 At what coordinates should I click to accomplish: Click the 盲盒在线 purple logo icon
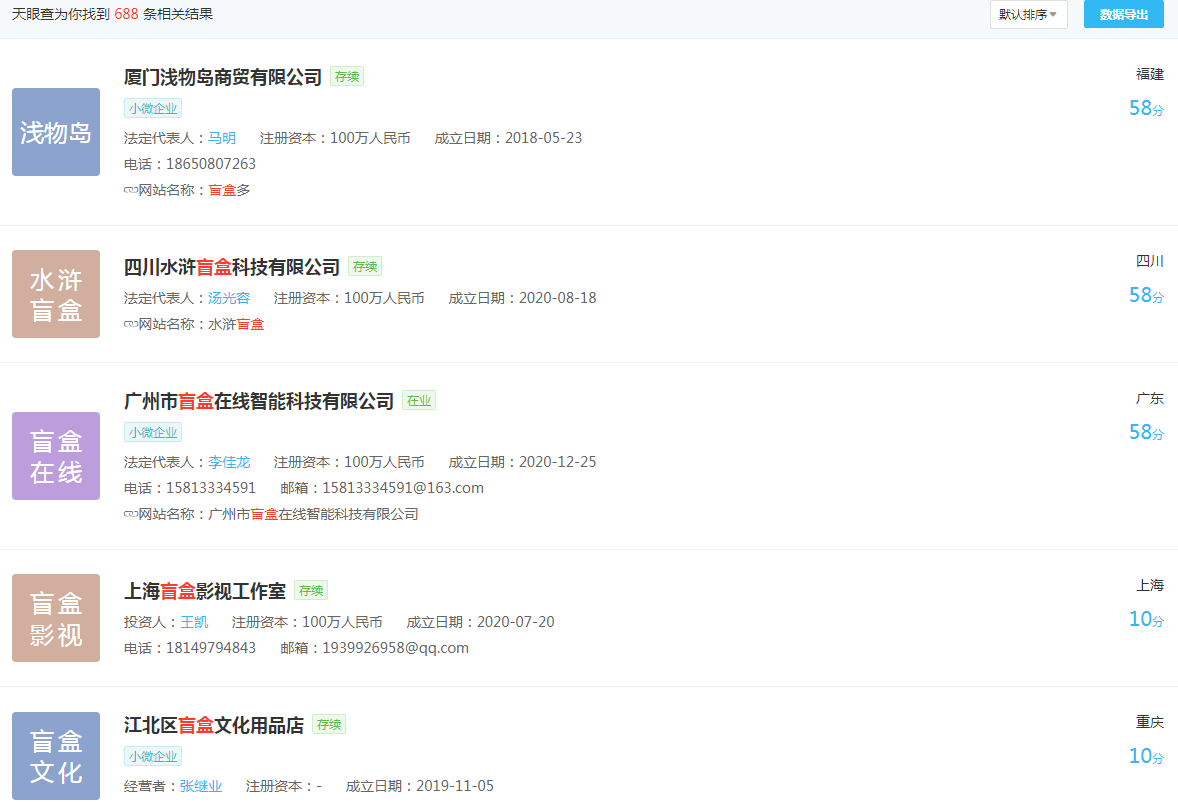(x=55, y=455)
